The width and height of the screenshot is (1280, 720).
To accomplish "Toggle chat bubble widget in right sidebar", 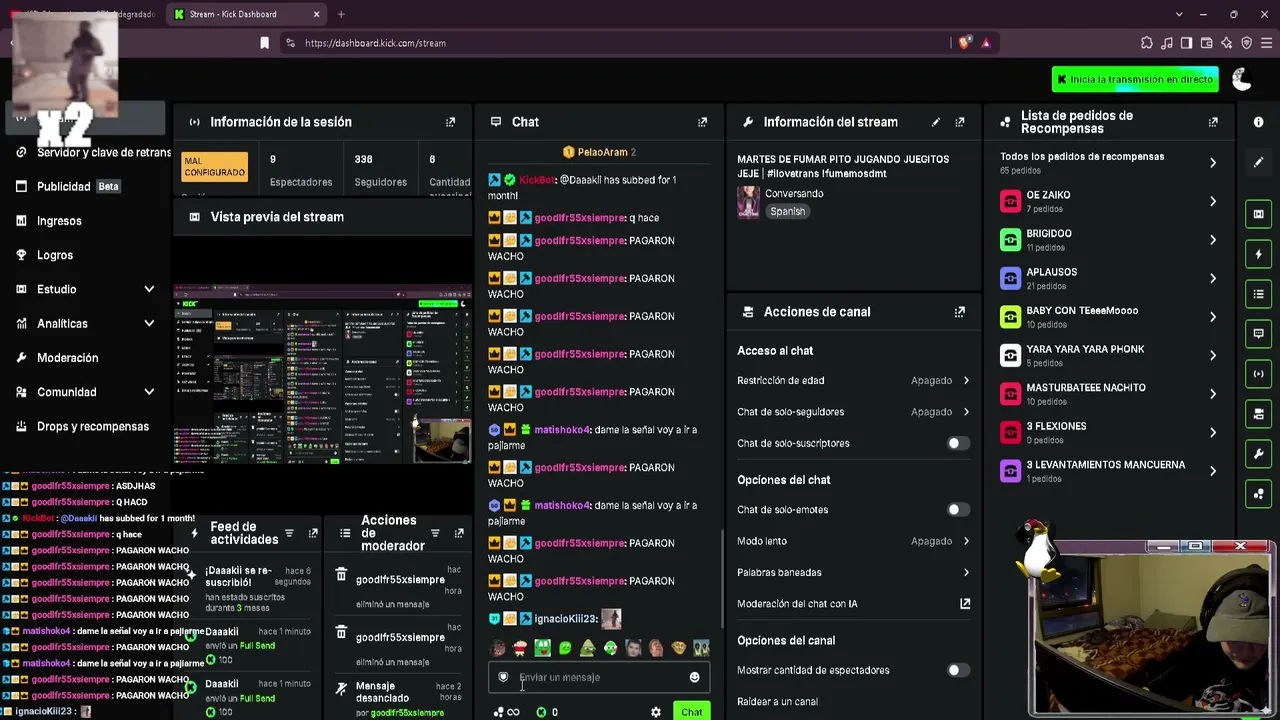I will (x=1258, y=334).
